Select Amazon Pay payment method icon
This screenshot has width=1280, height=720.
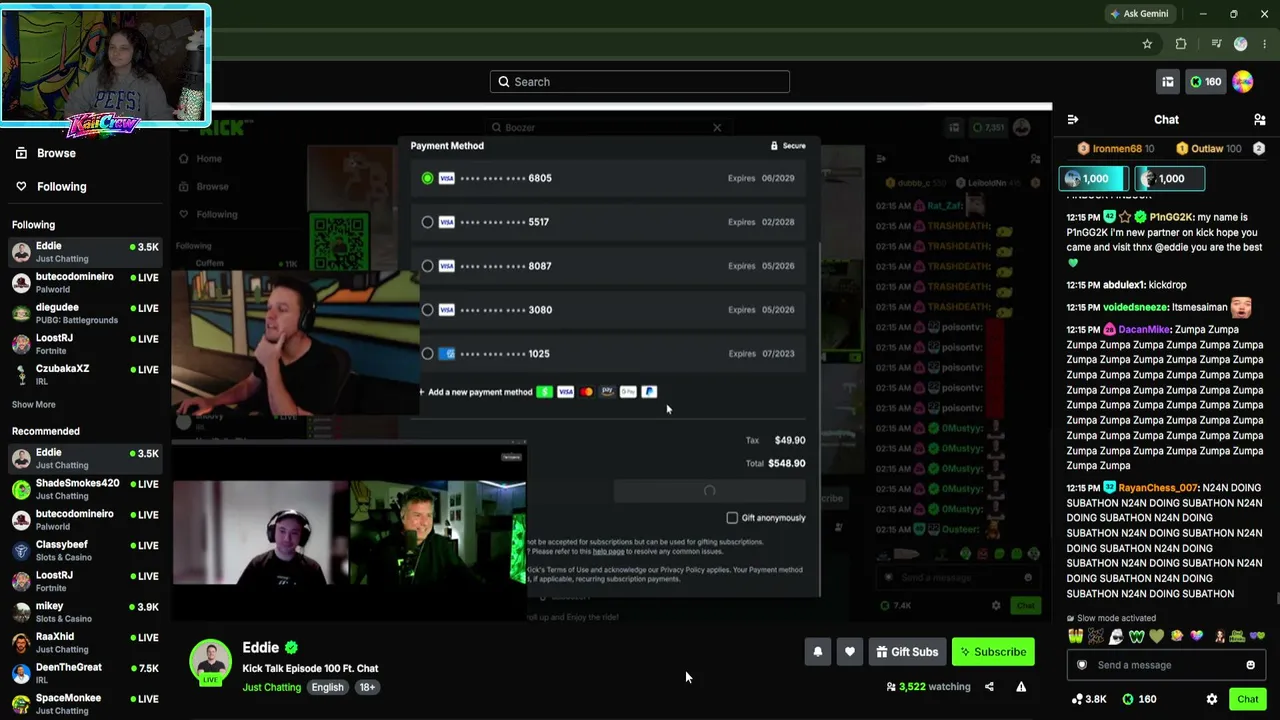[607, 392]
